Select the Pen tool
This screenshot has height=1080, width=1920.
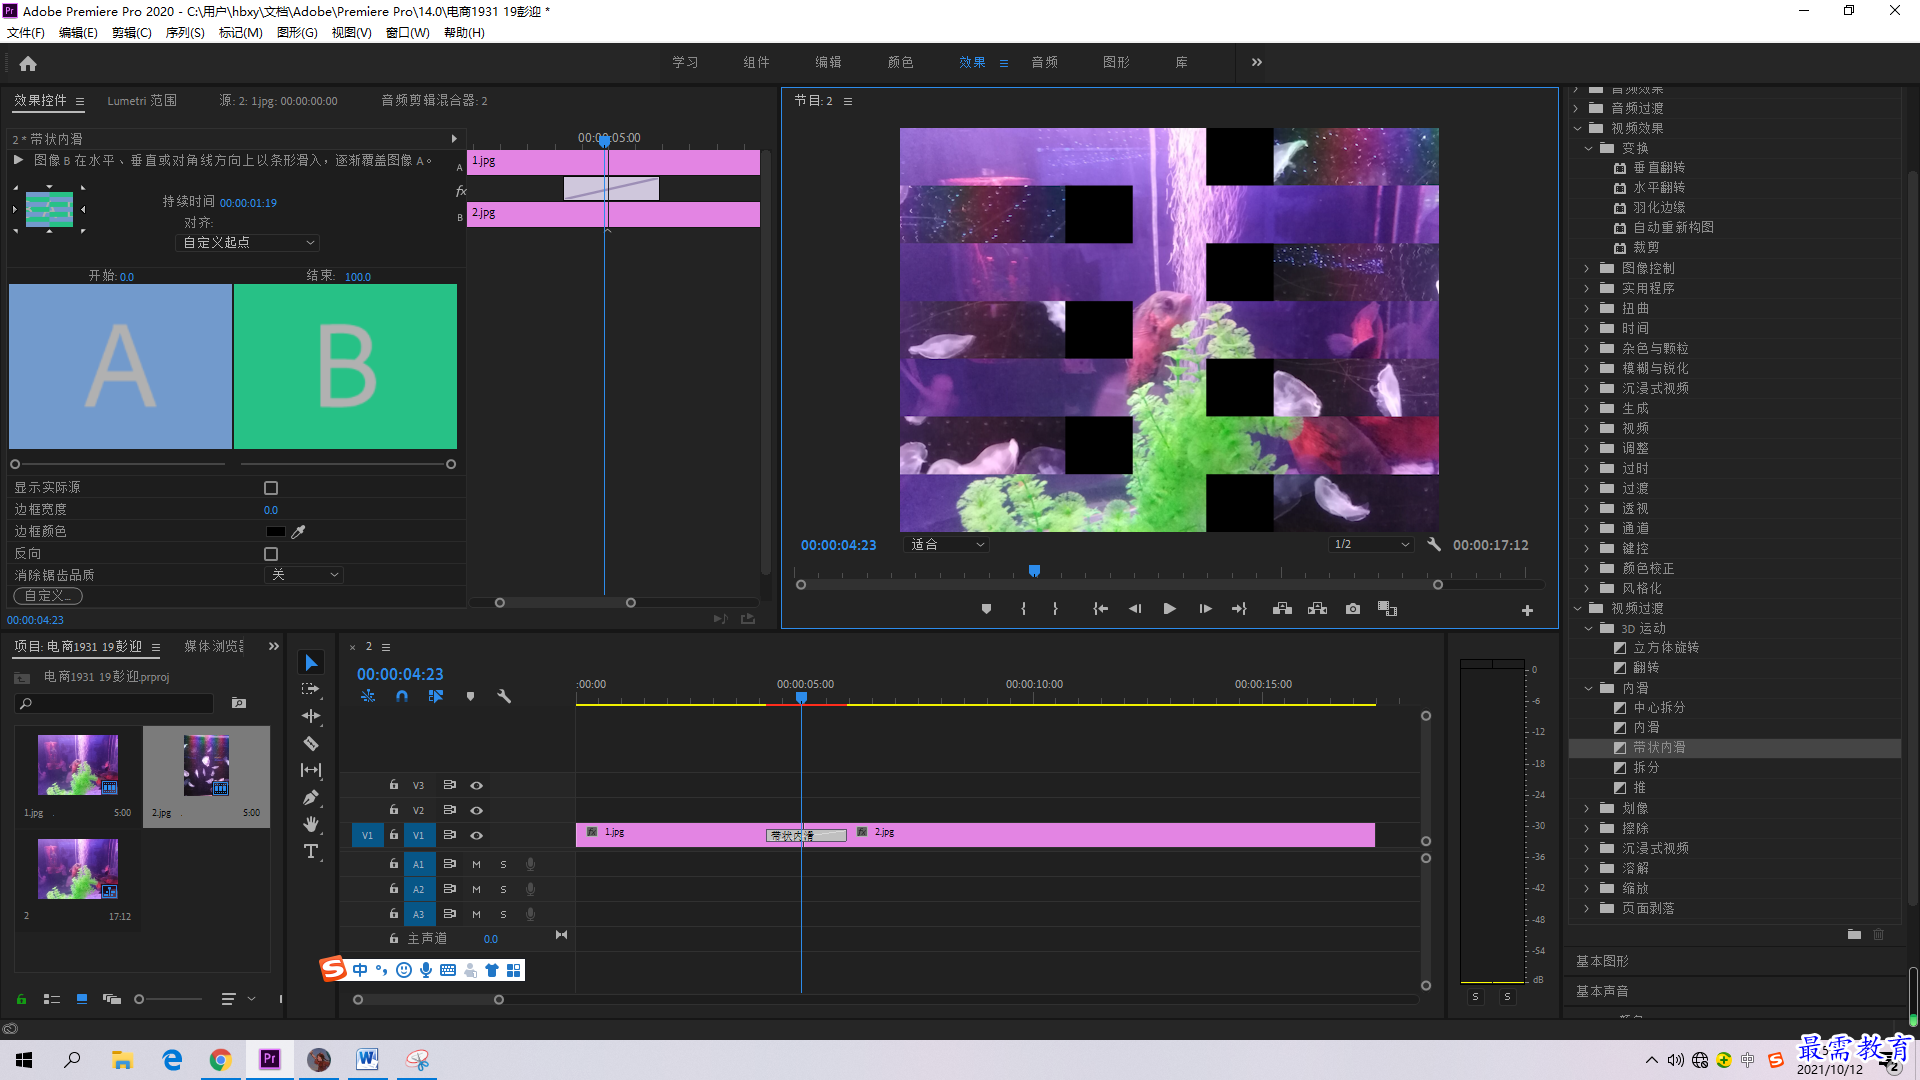click(311, 797)
